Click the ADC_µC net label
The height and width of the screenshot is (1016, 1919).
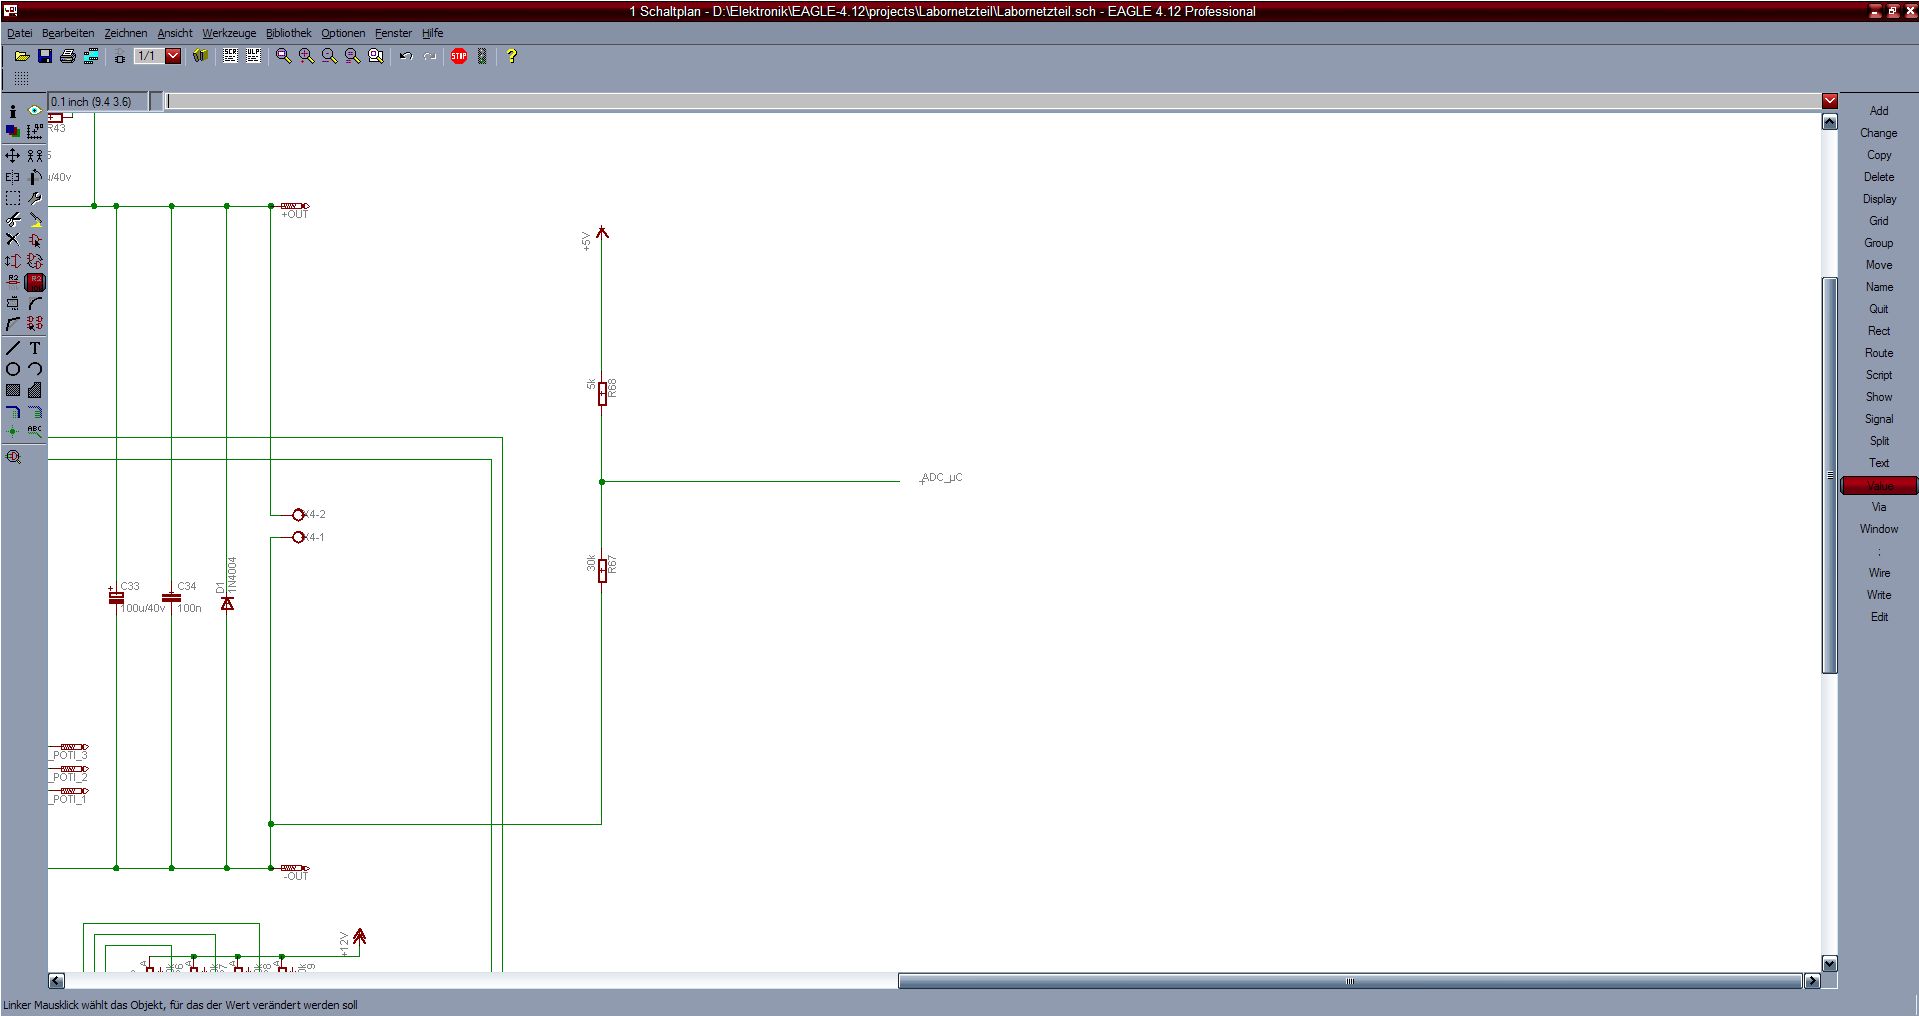(x=942, y=478)
